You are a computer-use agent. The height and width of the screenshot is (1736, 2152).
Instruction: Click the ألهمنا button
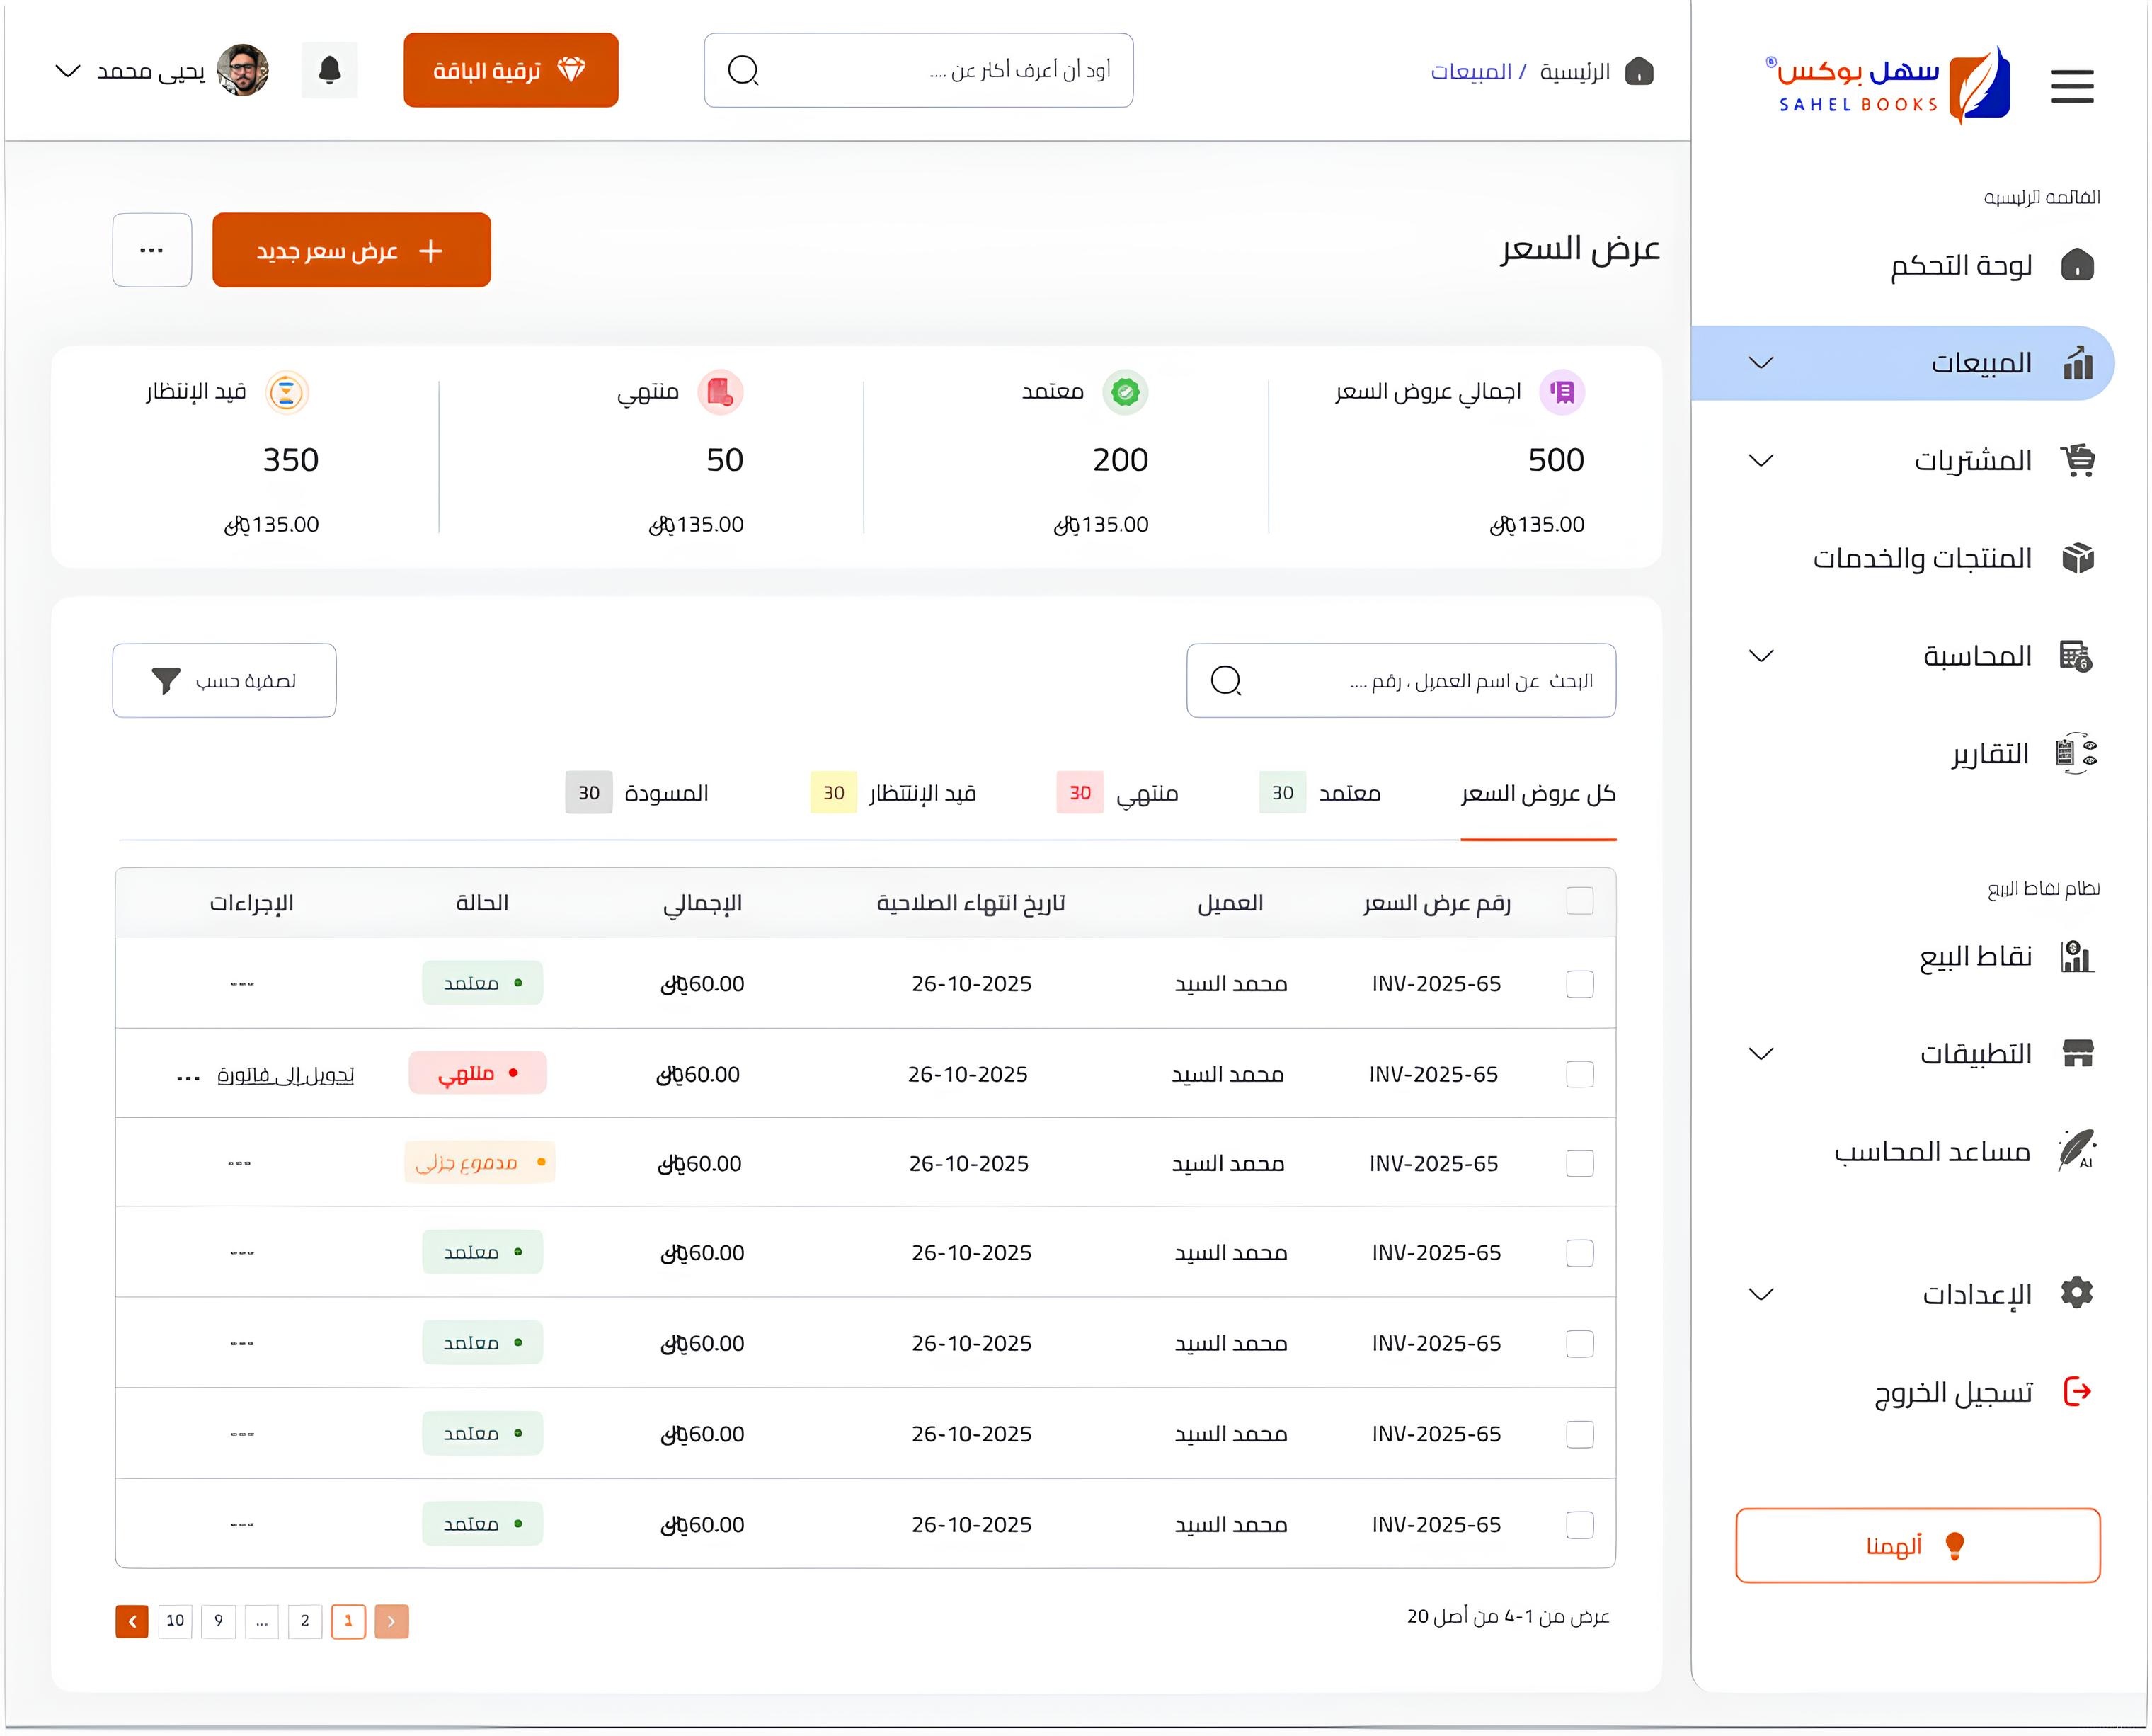[1917, 1545]
